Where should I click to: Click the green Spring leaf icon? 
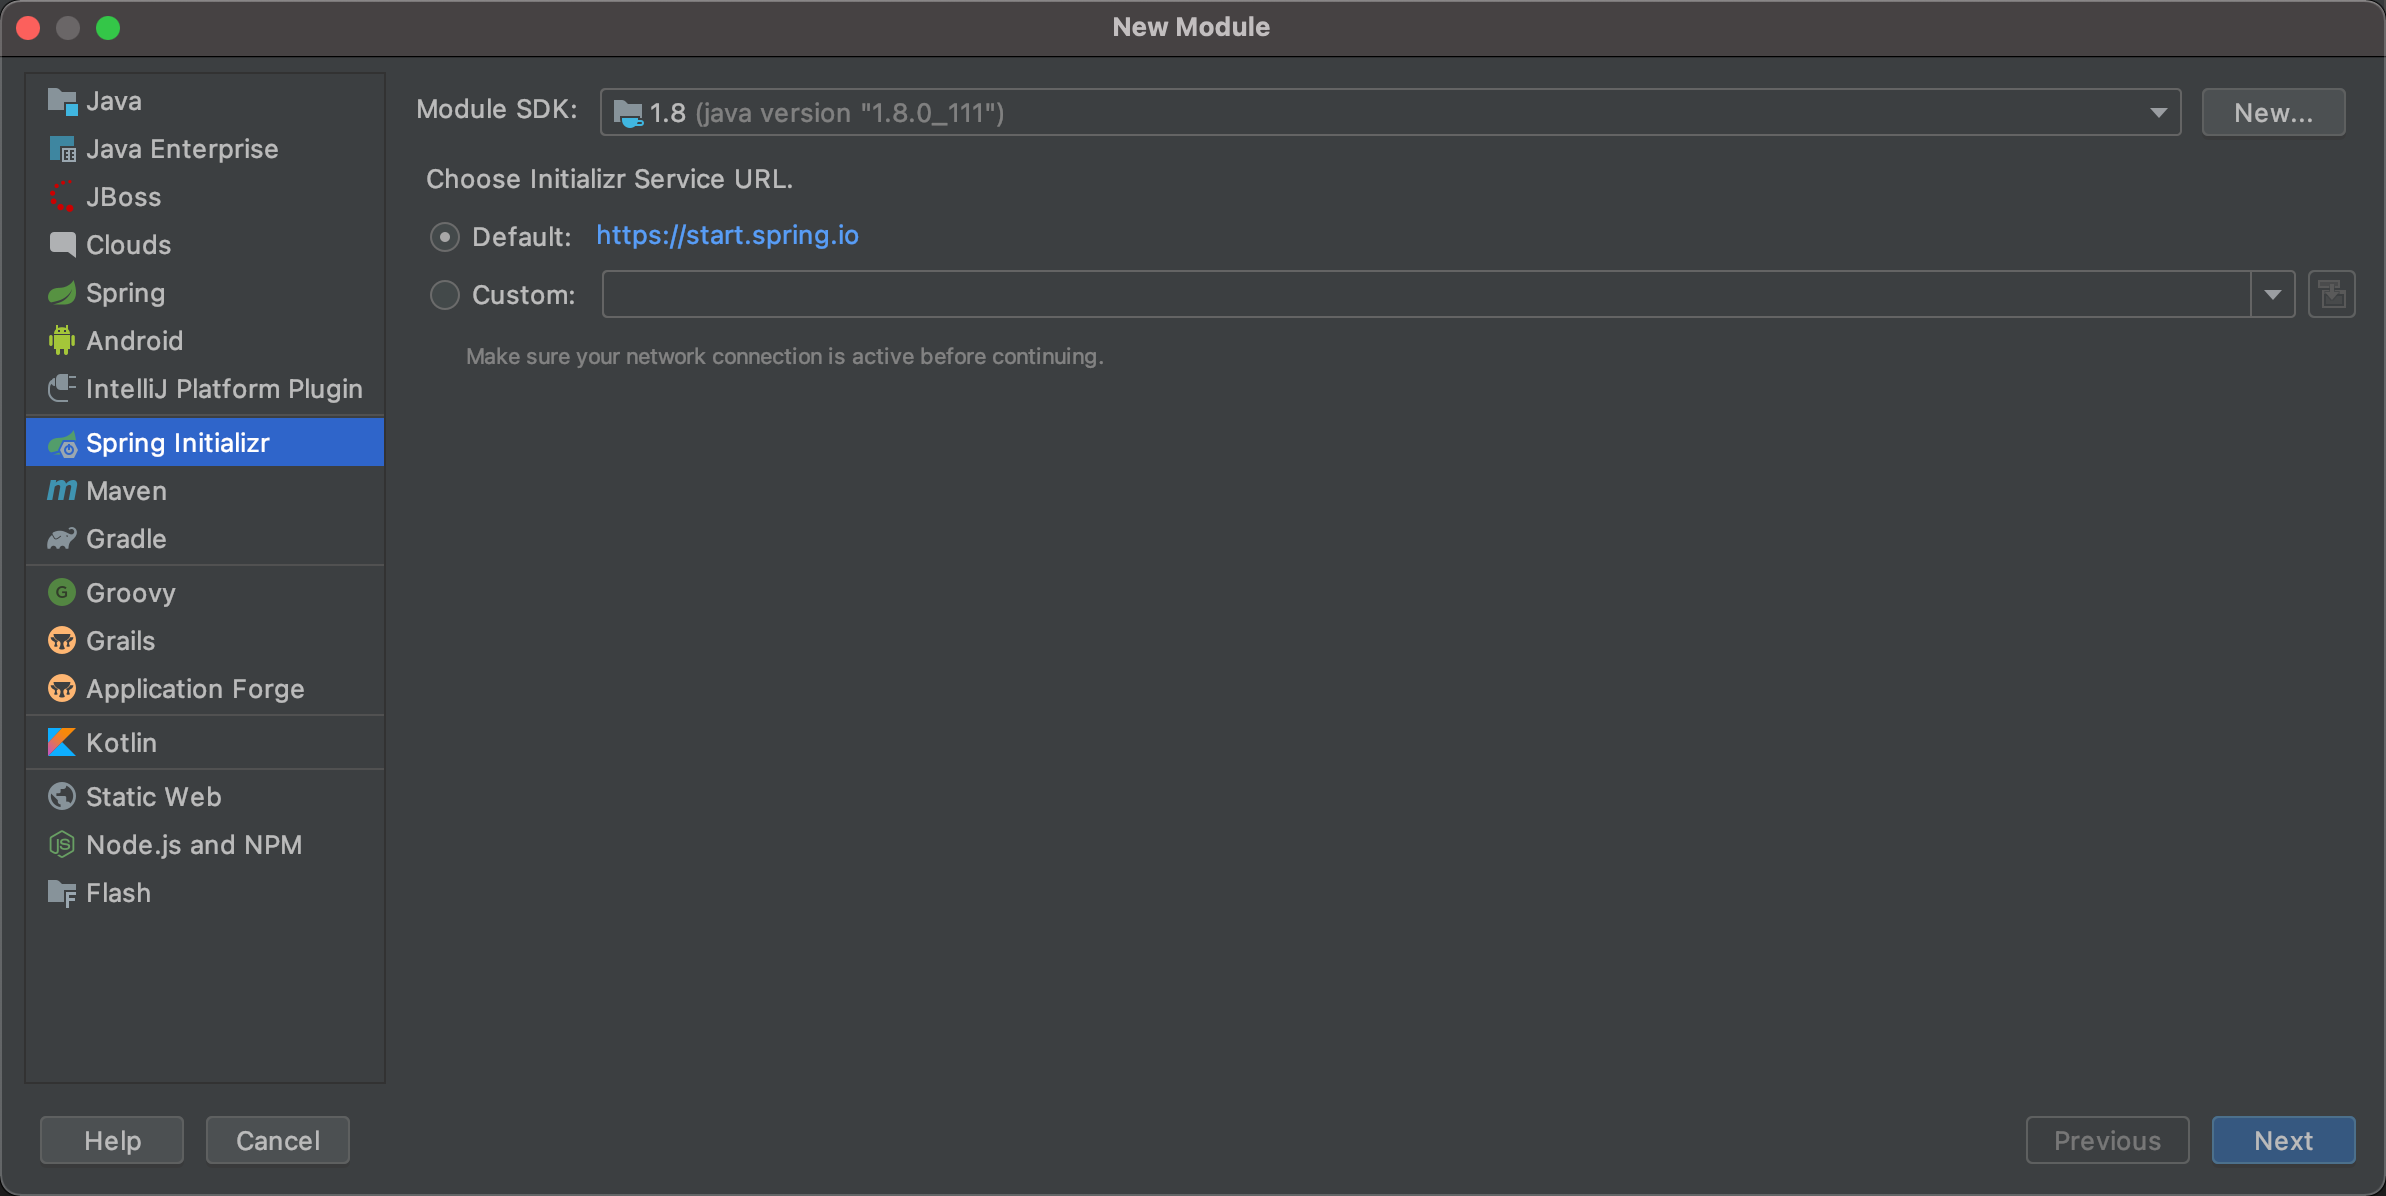(62, 293)
